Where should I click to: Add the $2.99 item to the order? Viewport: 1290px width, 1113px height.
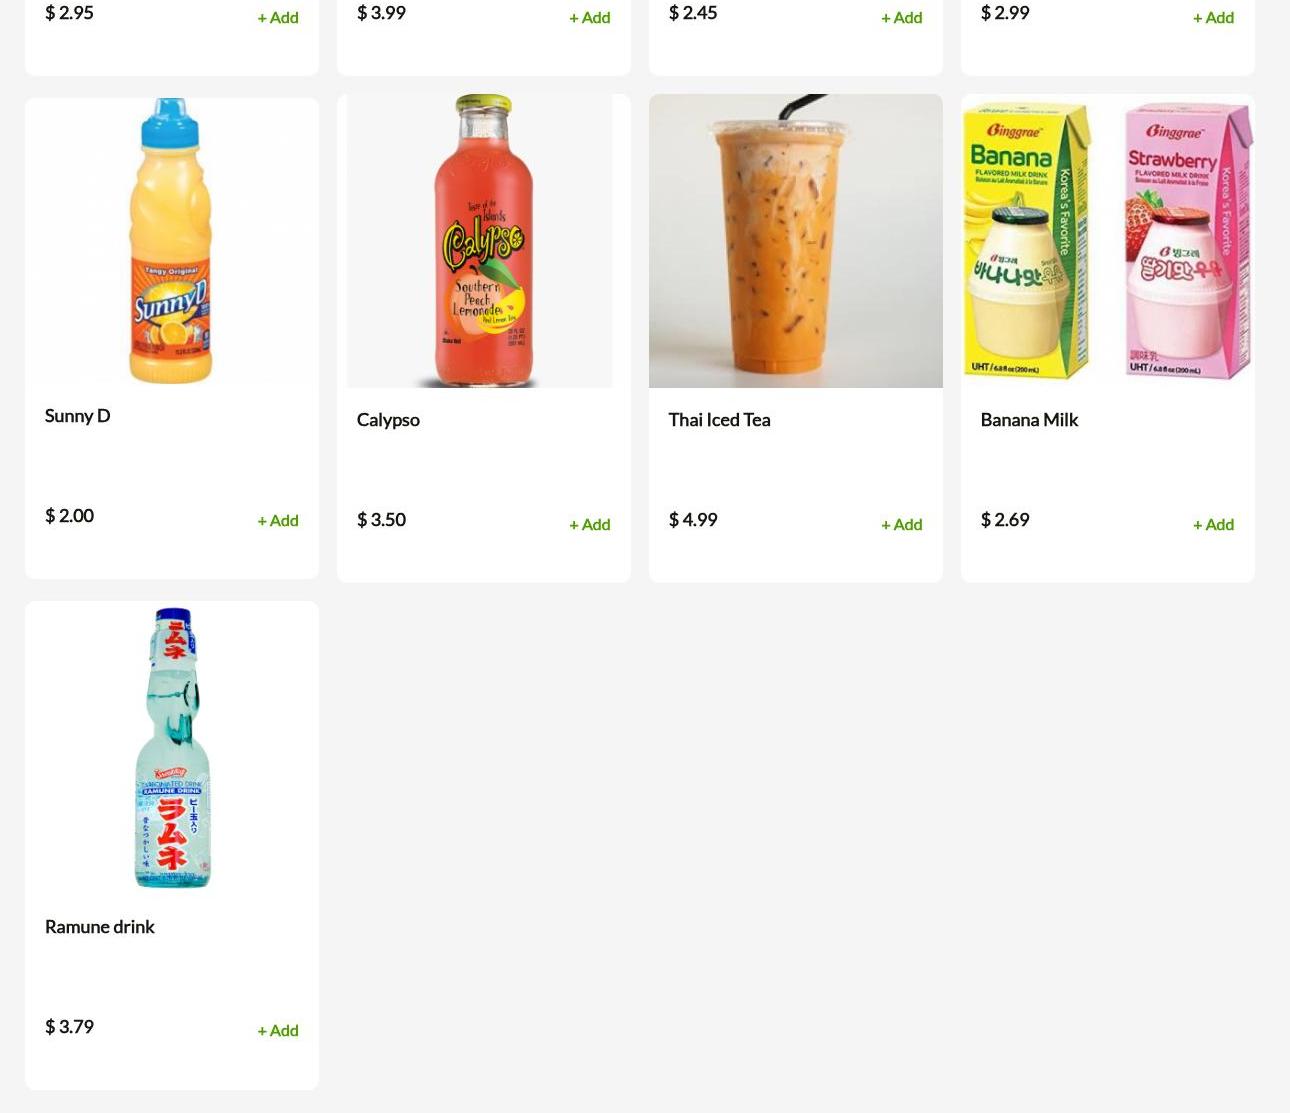[1214, 17]
